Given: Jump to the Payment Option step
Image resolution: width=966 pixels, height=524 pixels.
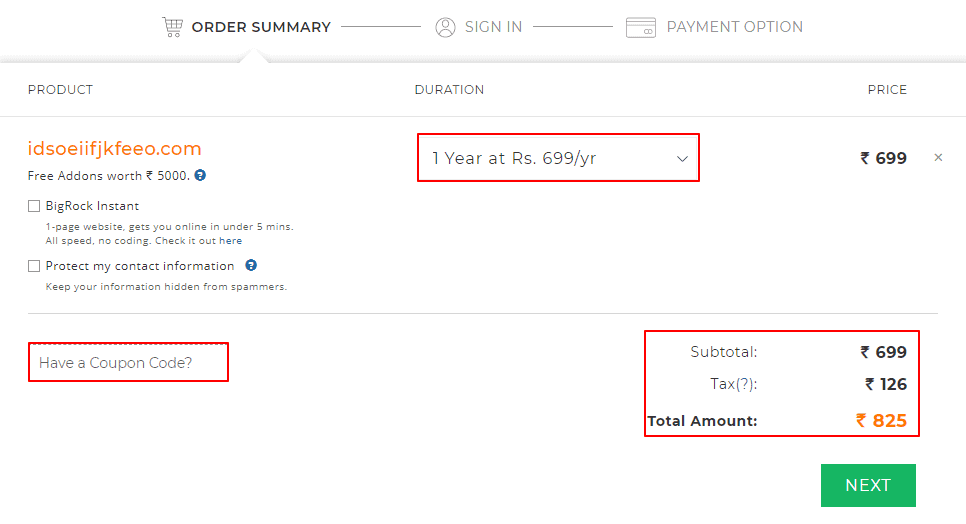Looking at the screenshot, I should coord(734,27).
